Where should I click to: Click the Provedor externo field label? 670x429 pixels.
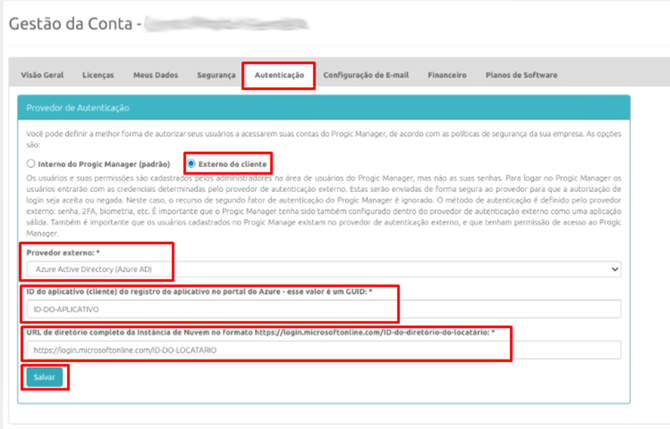point(63,253)
